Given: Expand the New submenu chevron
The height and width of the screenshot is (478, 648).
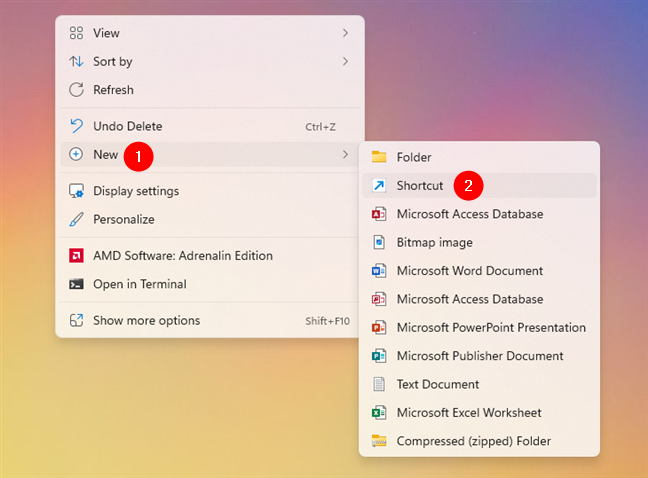Looking at the screenshot, I should (345, 155).
